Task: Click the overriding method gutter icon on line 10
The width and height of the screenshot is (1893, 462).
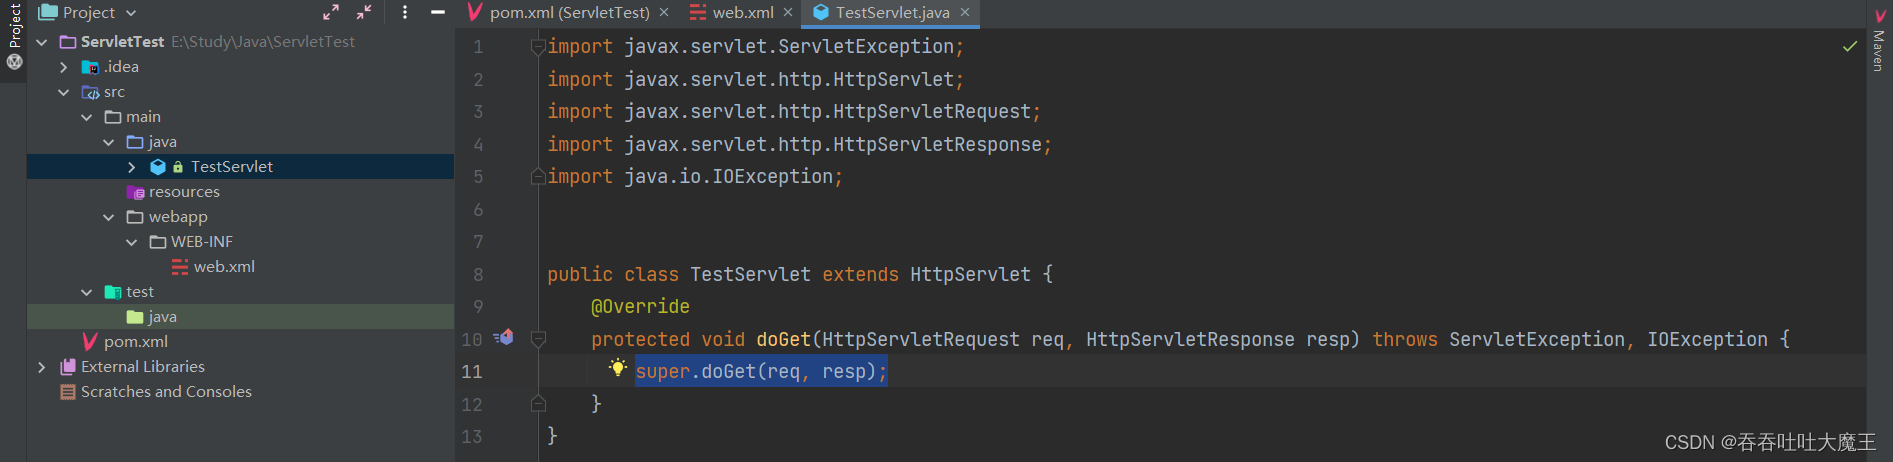Action: (504, 338)
